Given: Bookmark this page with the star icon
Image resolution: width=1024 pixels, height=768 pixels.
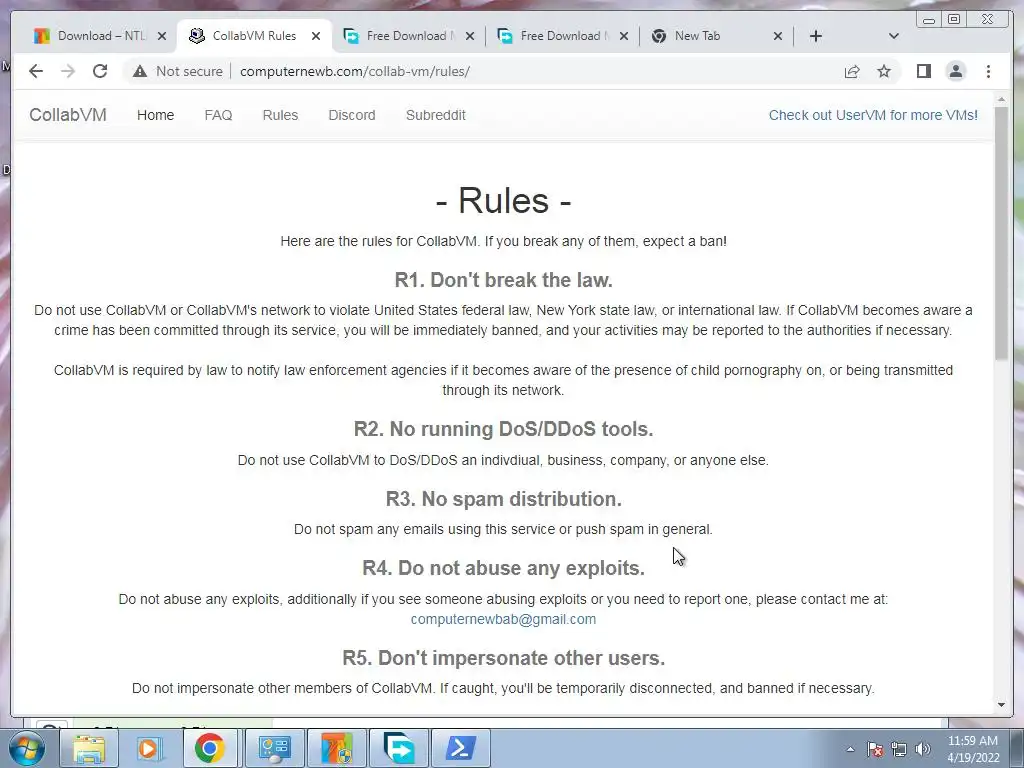Looking at the screenshot, I should pyautogui.click(x=884, y=71).
